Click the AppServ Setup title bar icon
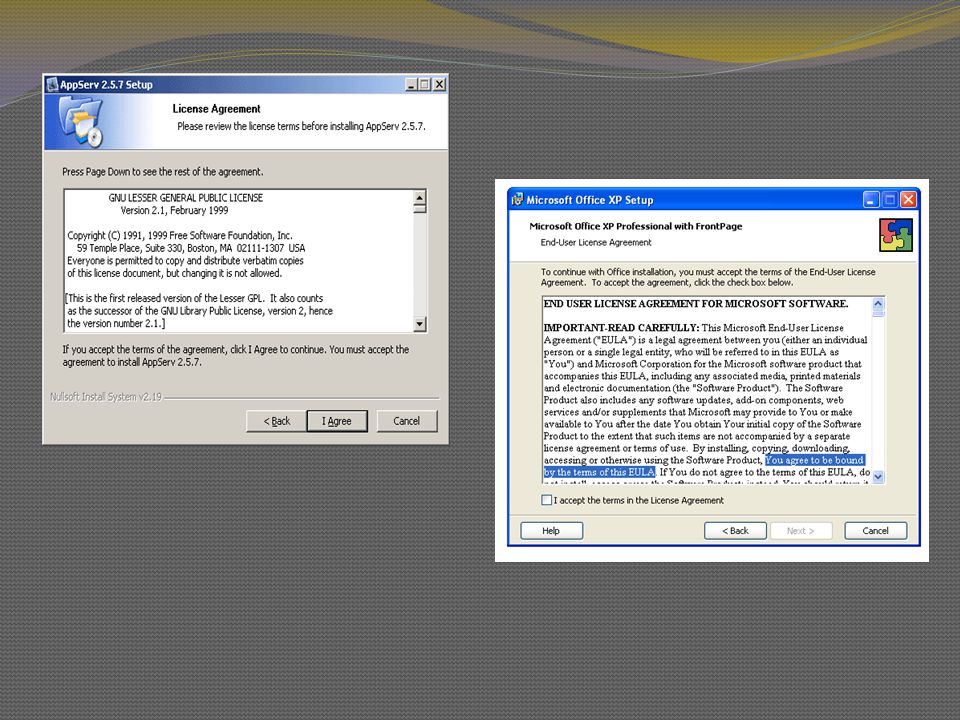 click(52, 84)
